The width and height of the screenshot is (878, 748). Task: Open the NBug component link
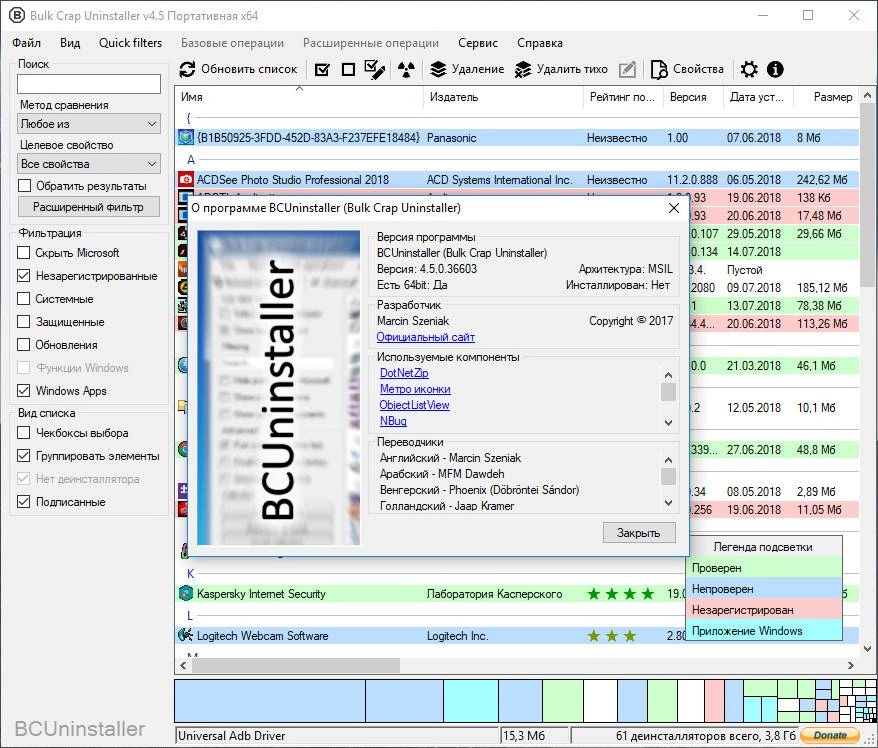pyautogui.click(x=393, y=421)
